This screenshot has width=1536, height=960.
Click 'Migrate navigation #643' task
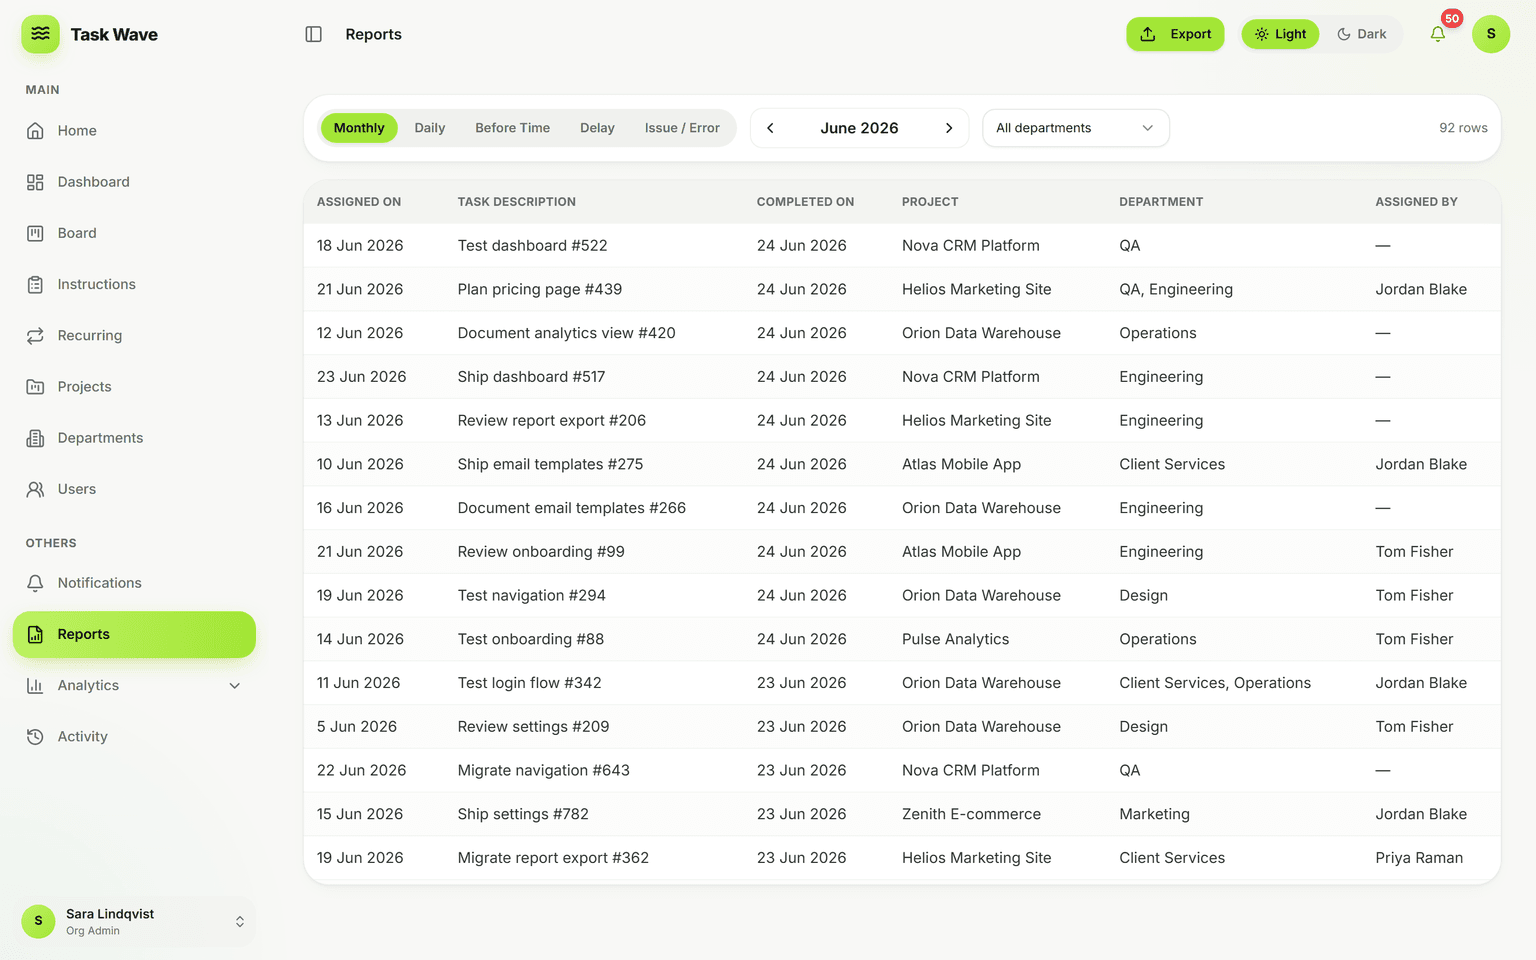[x=544, y=771]
